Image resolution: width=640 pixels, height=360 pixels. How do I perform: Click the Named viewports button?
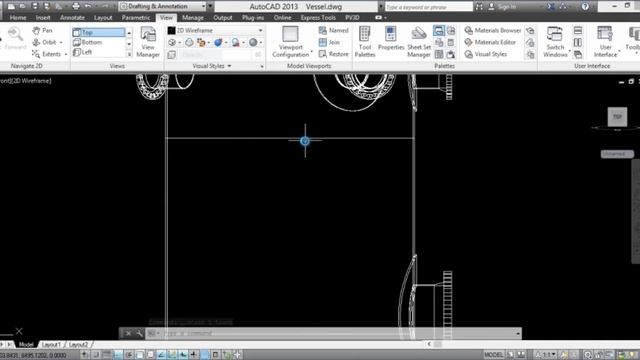[333, 31]
